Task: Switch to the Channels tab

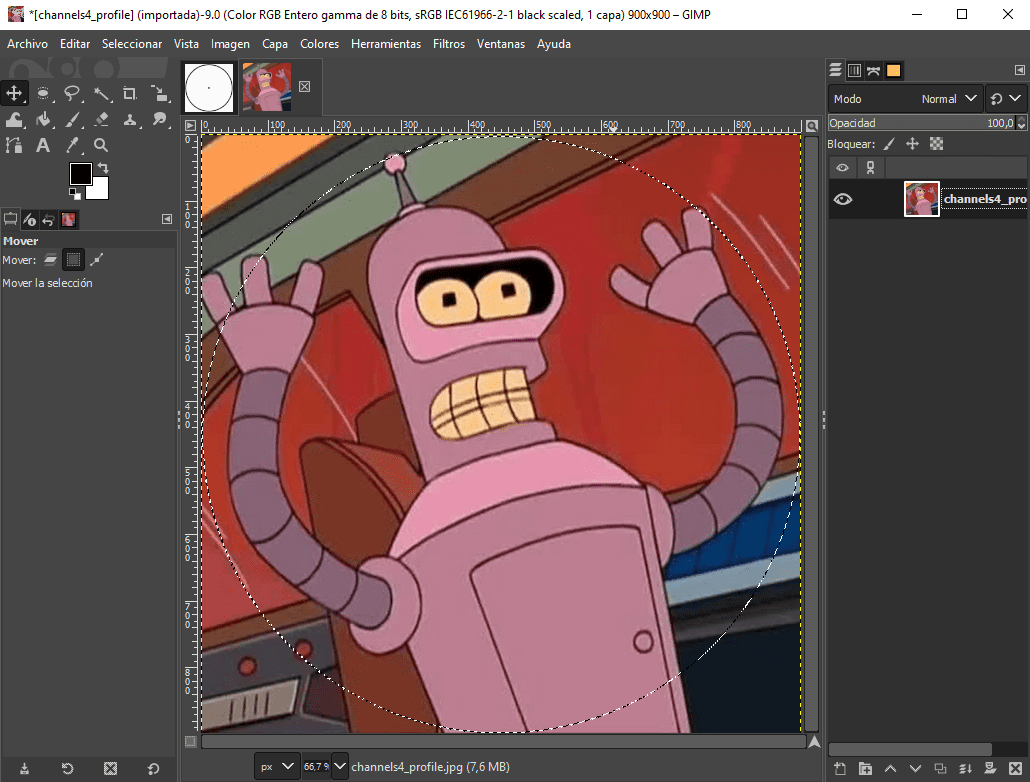Action: [855, 70]
